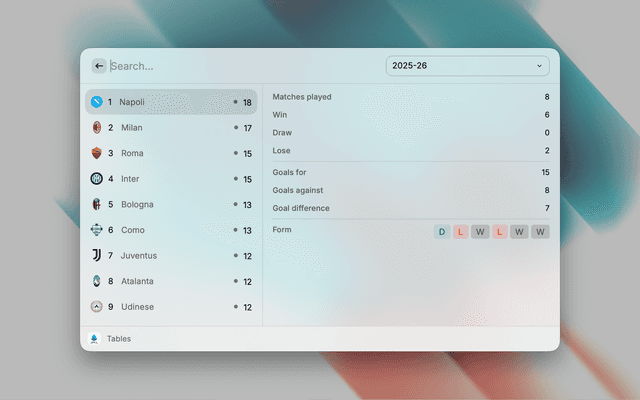Click the Napoli club crest icon

coord(97,102)
